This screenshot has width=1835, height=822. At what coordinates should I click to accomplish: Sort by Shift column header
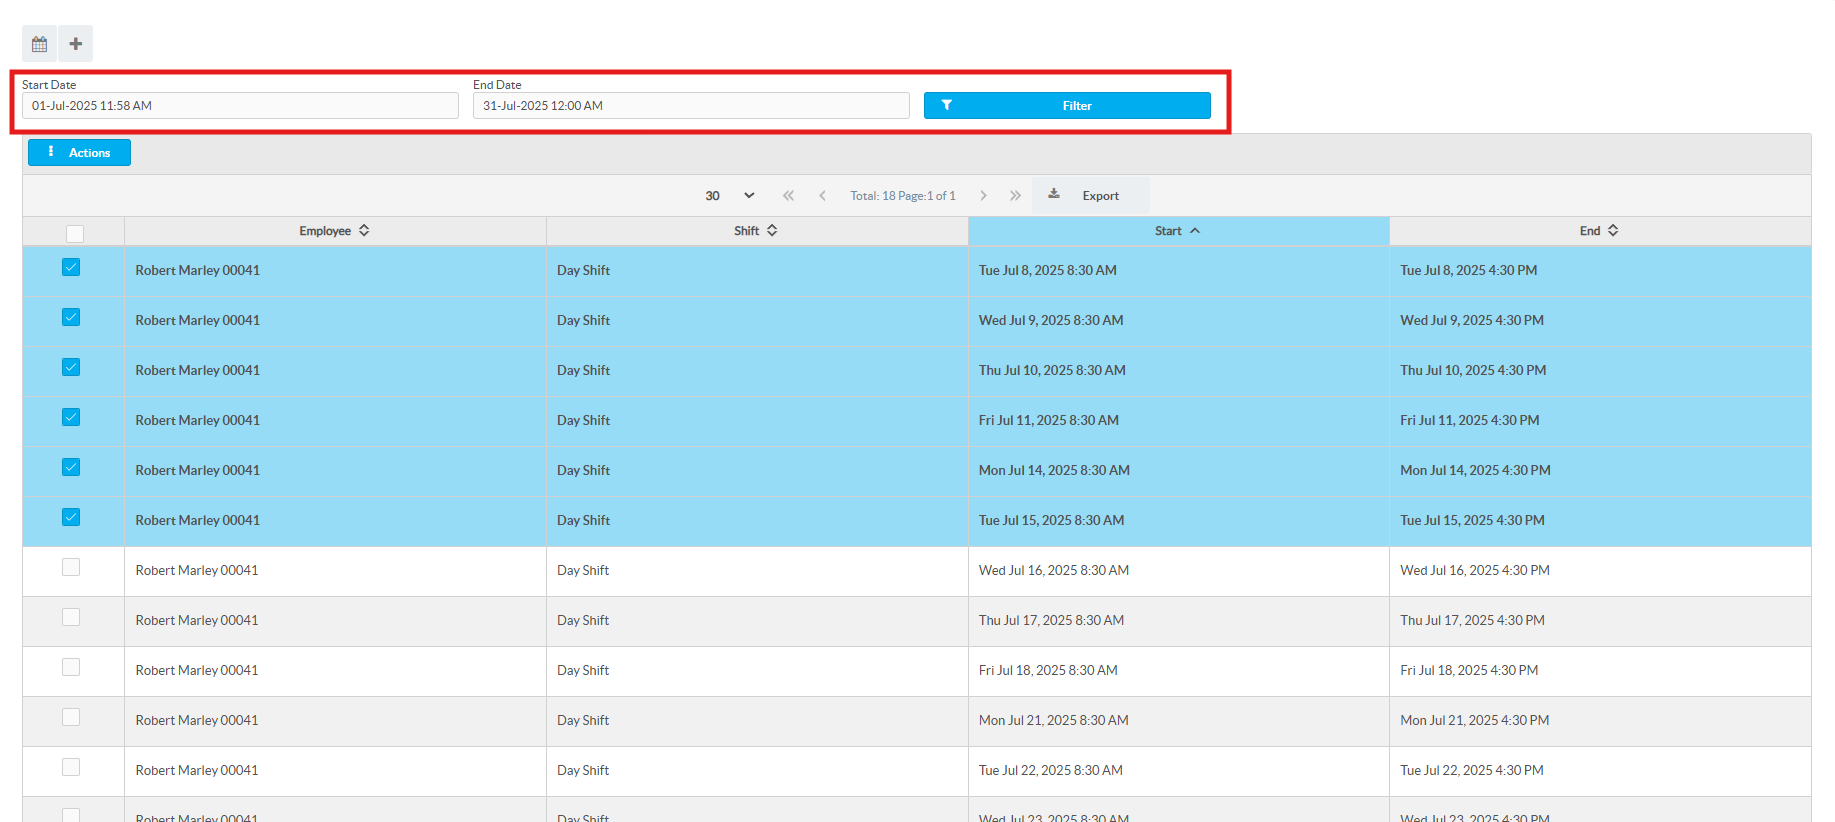tap(756, 231)
